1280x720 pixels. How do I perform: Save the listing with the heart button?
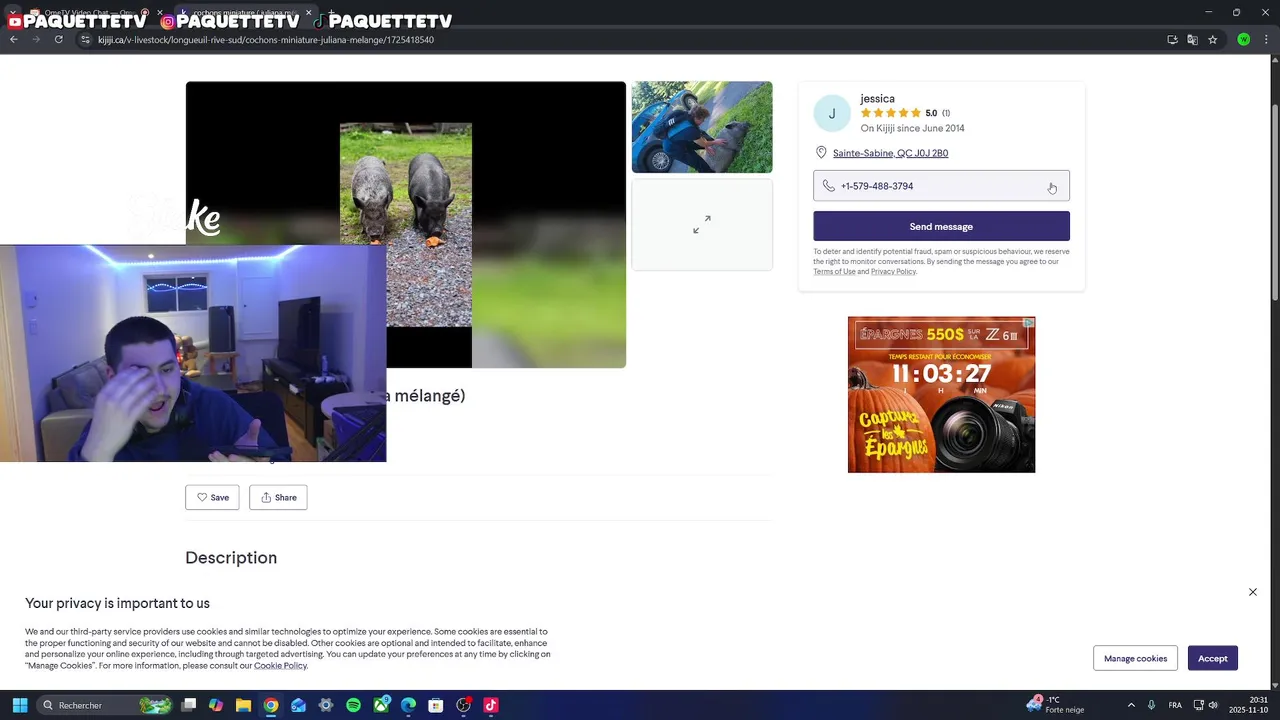tap(212, 497)
